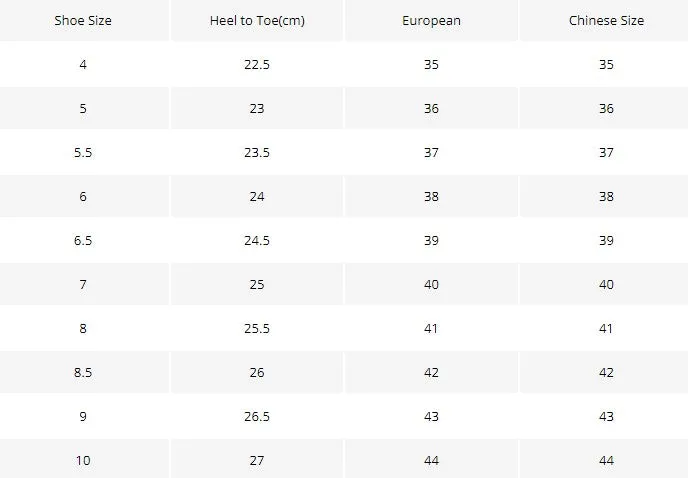
Task: Click shoe size 10 cell
Action: point(83,460)
